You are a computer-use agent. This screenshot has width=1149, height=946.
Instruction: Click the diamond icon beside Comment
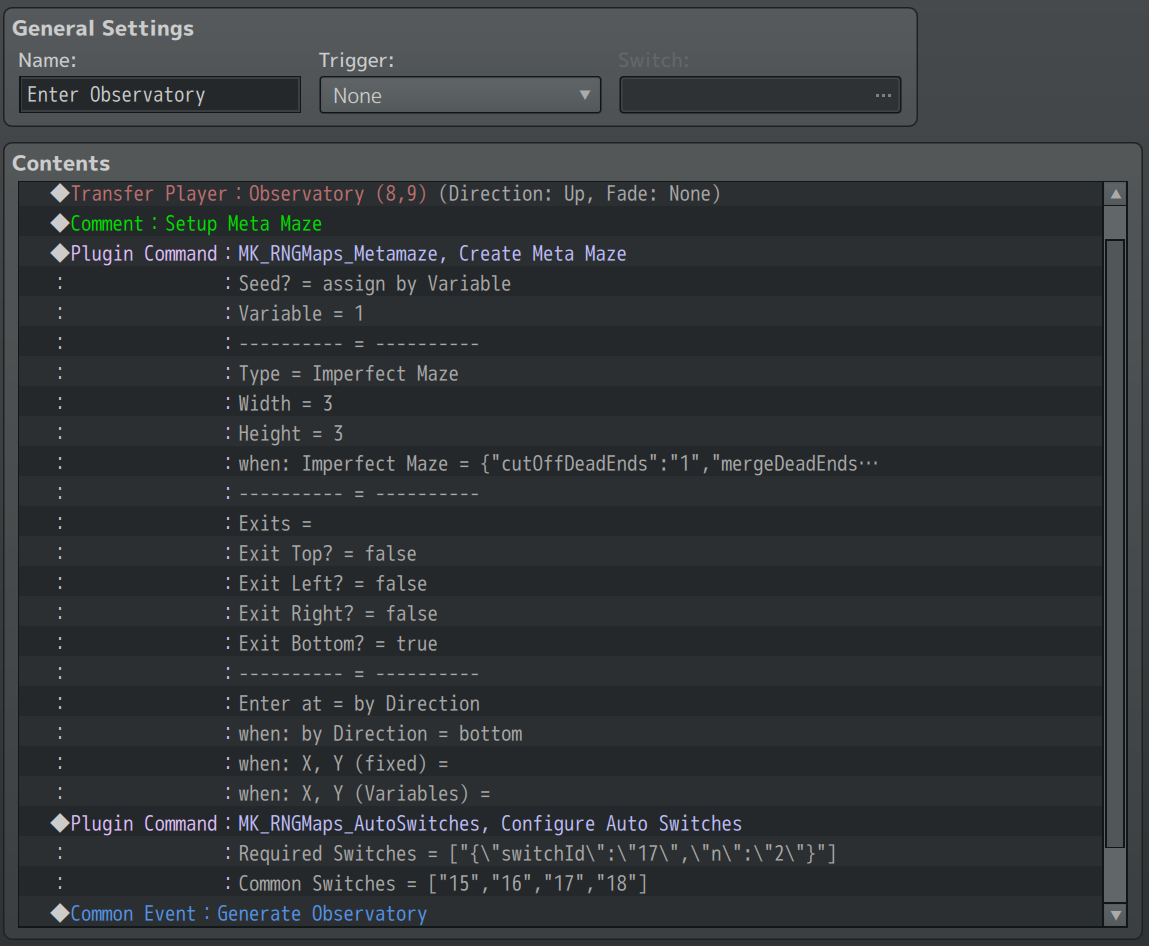coord(60,224)
